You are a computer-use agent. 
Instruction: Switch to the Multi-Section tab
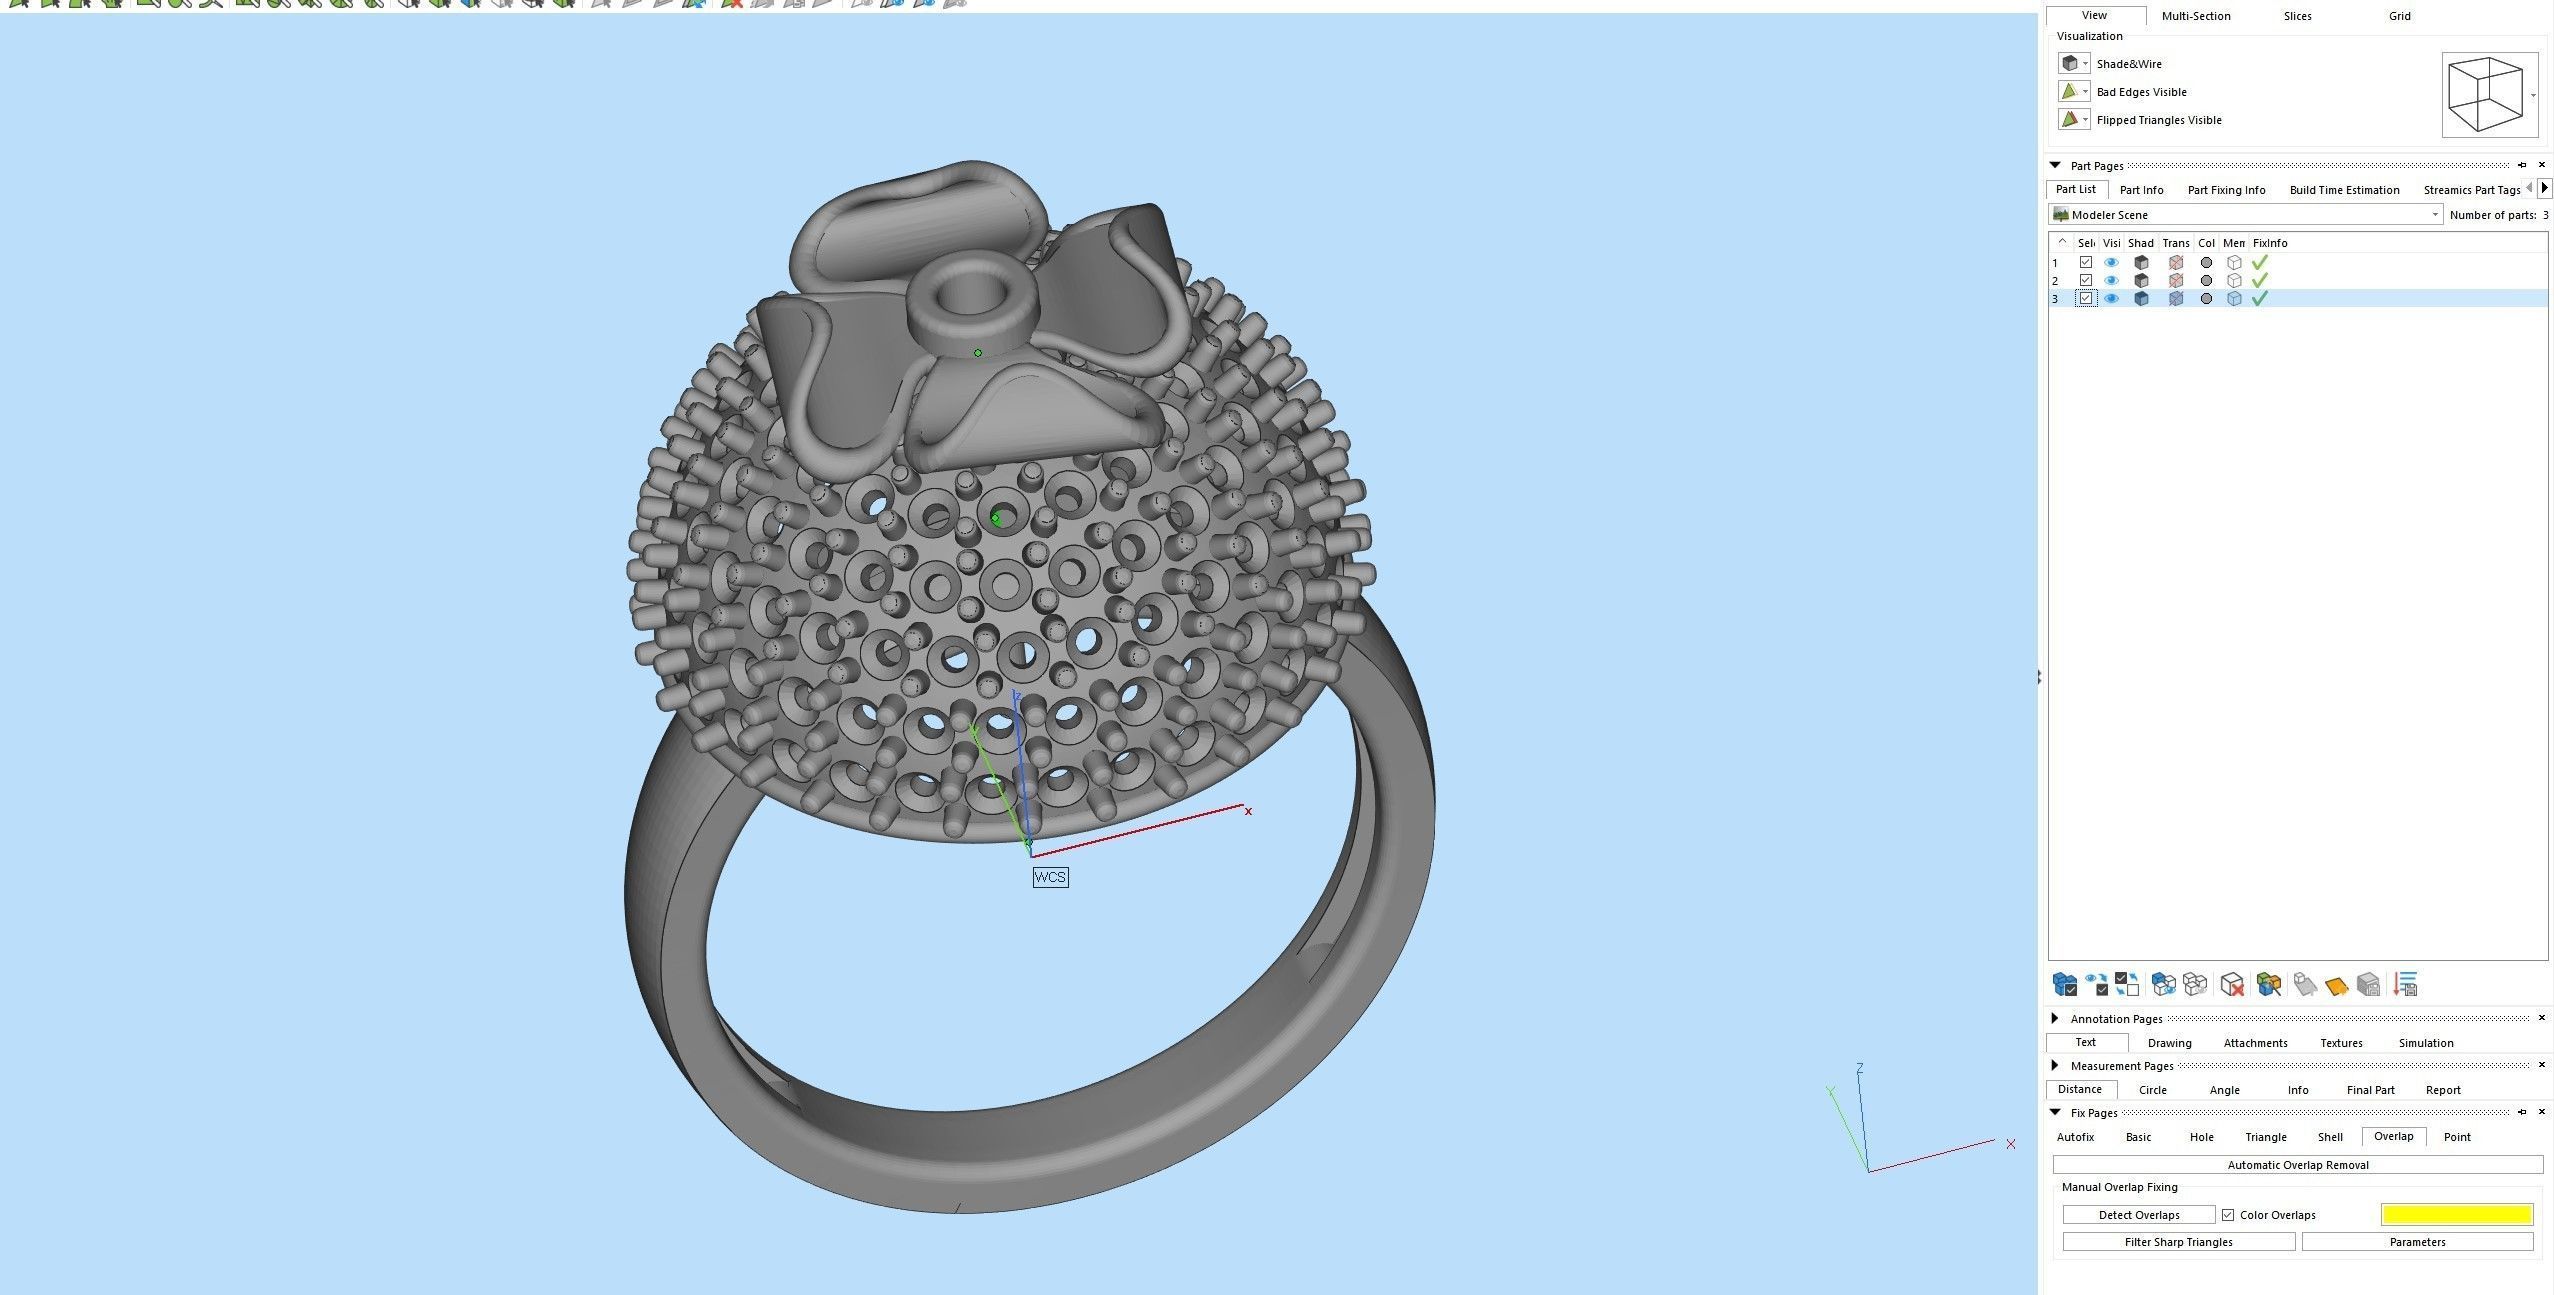click(x=2196, y=16)
